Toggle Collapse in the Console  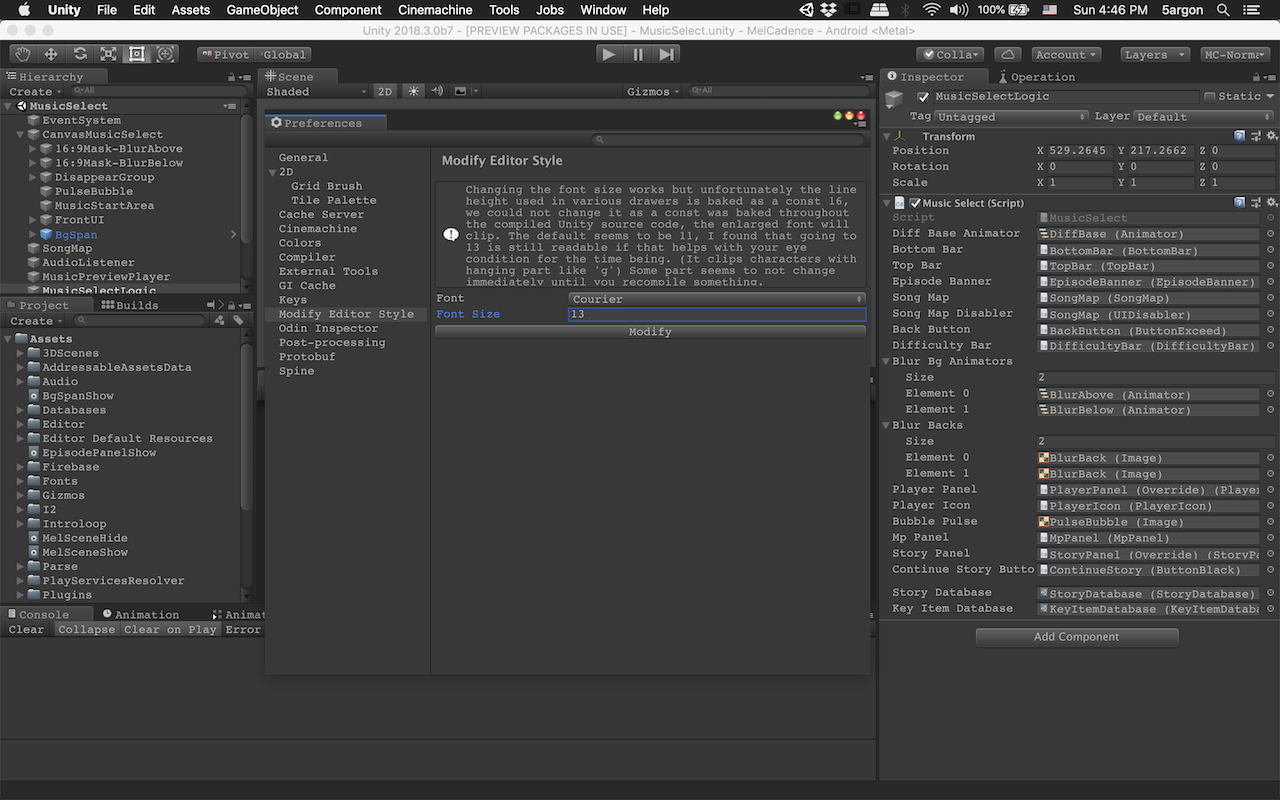coord(86,629)
